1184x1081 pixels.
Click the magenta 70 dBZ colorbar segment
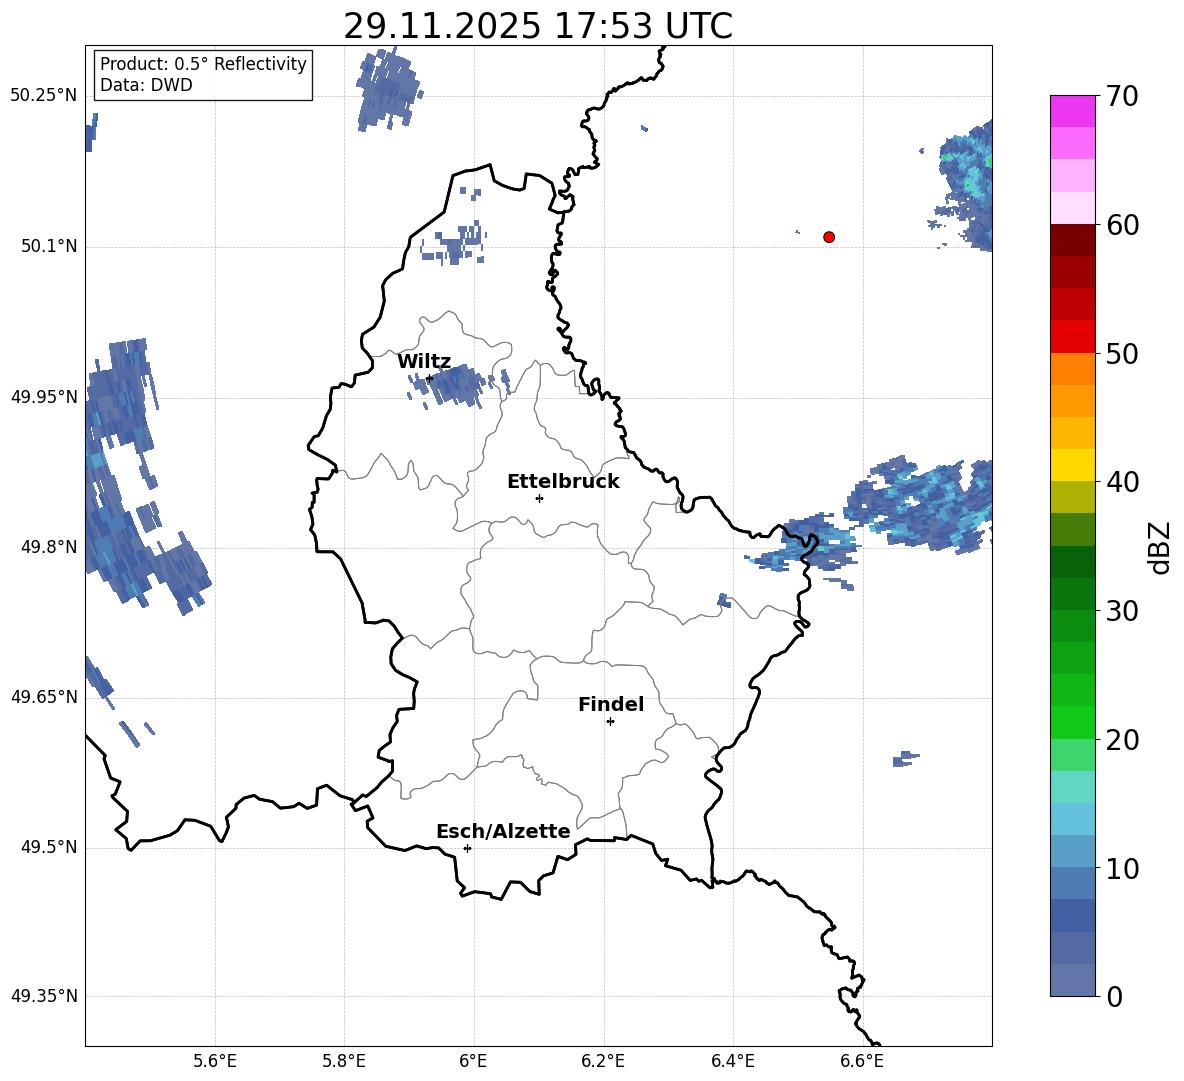1073,111
